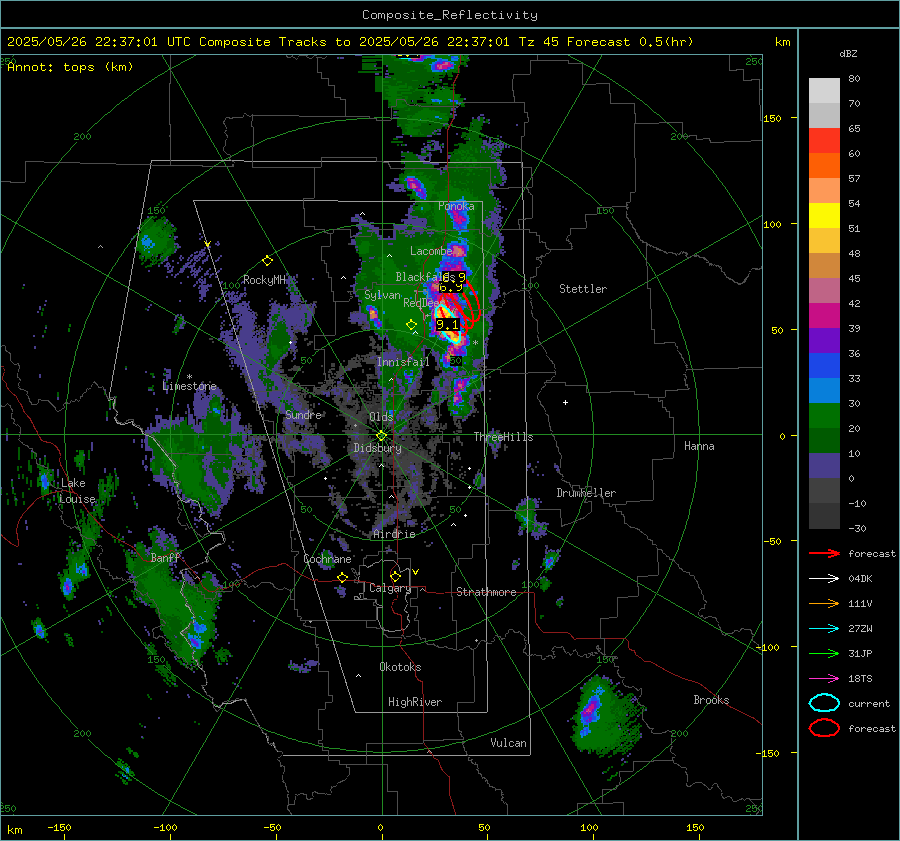Click the asterisk marker above Limestone
900x841 pixels.
click(x=189, y=377)
